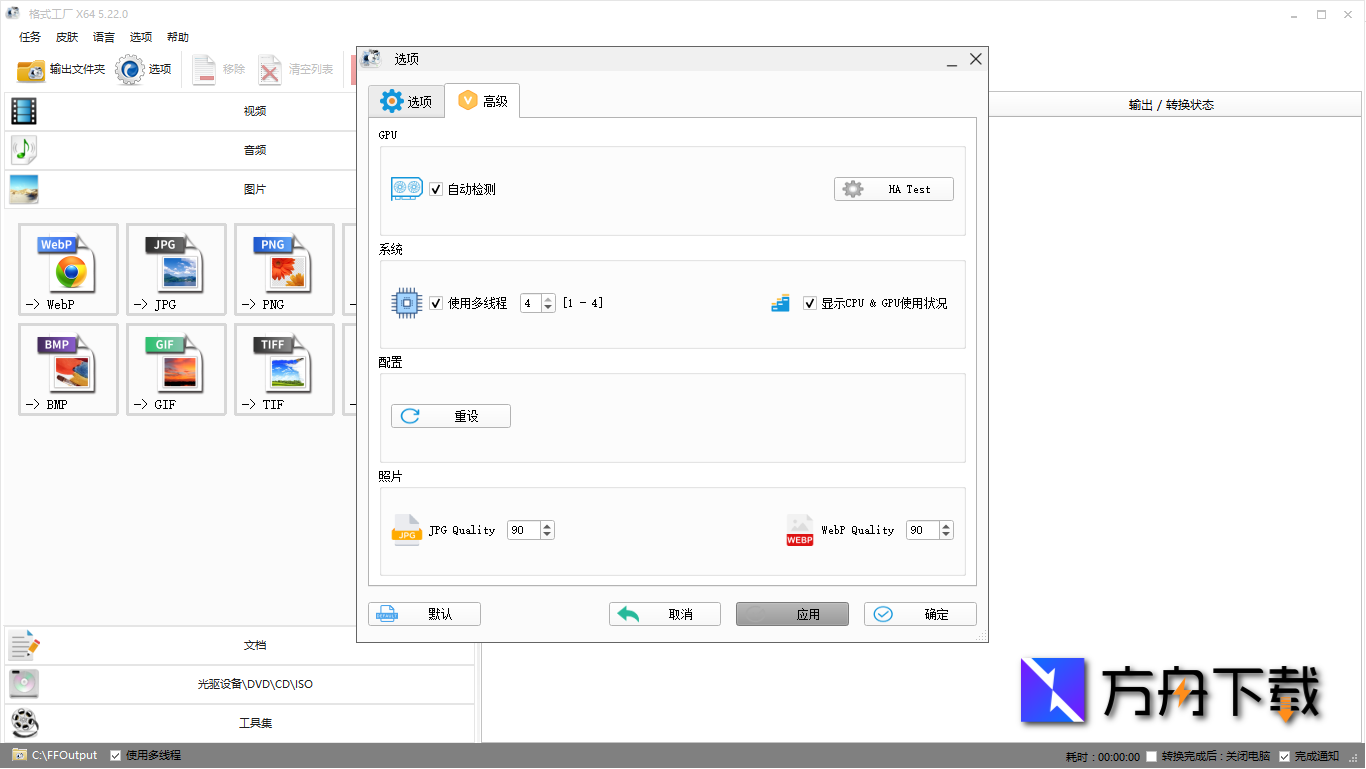1366x769 pixels.
Task: Choose the PNG image format icon
Action: coord(284,269)
